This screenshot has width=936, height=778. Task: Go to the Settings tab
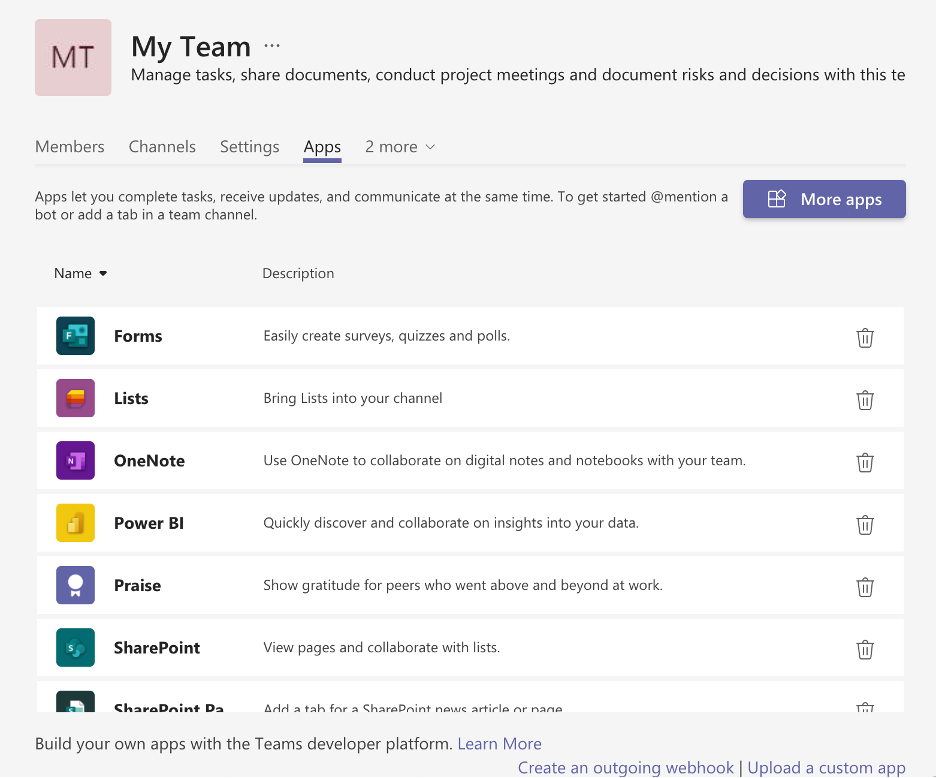click(250, 146)
